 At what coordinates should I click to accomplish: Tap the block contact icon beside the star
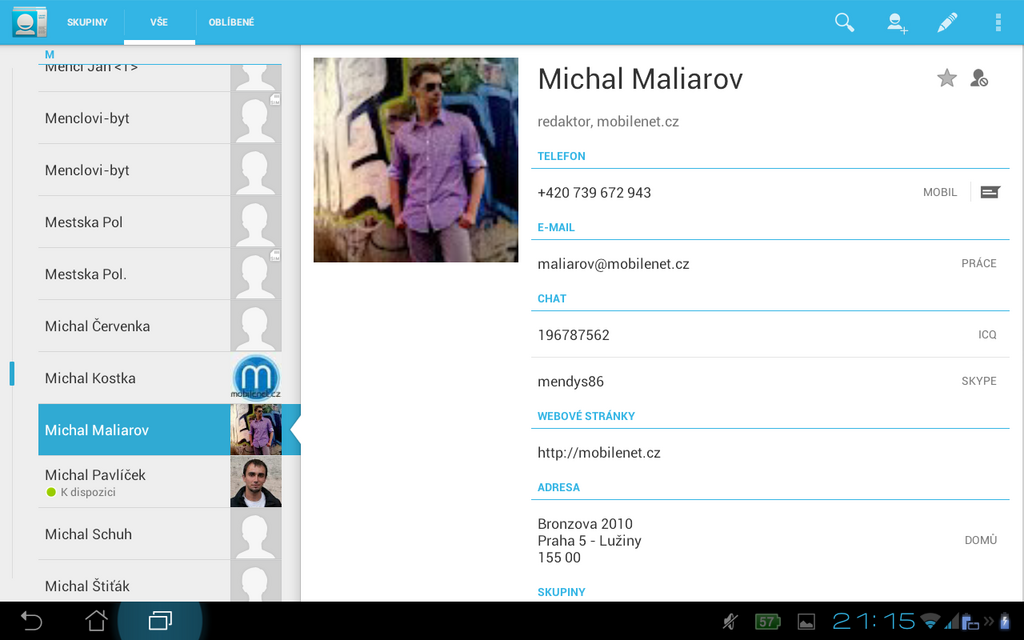(979, 78)
